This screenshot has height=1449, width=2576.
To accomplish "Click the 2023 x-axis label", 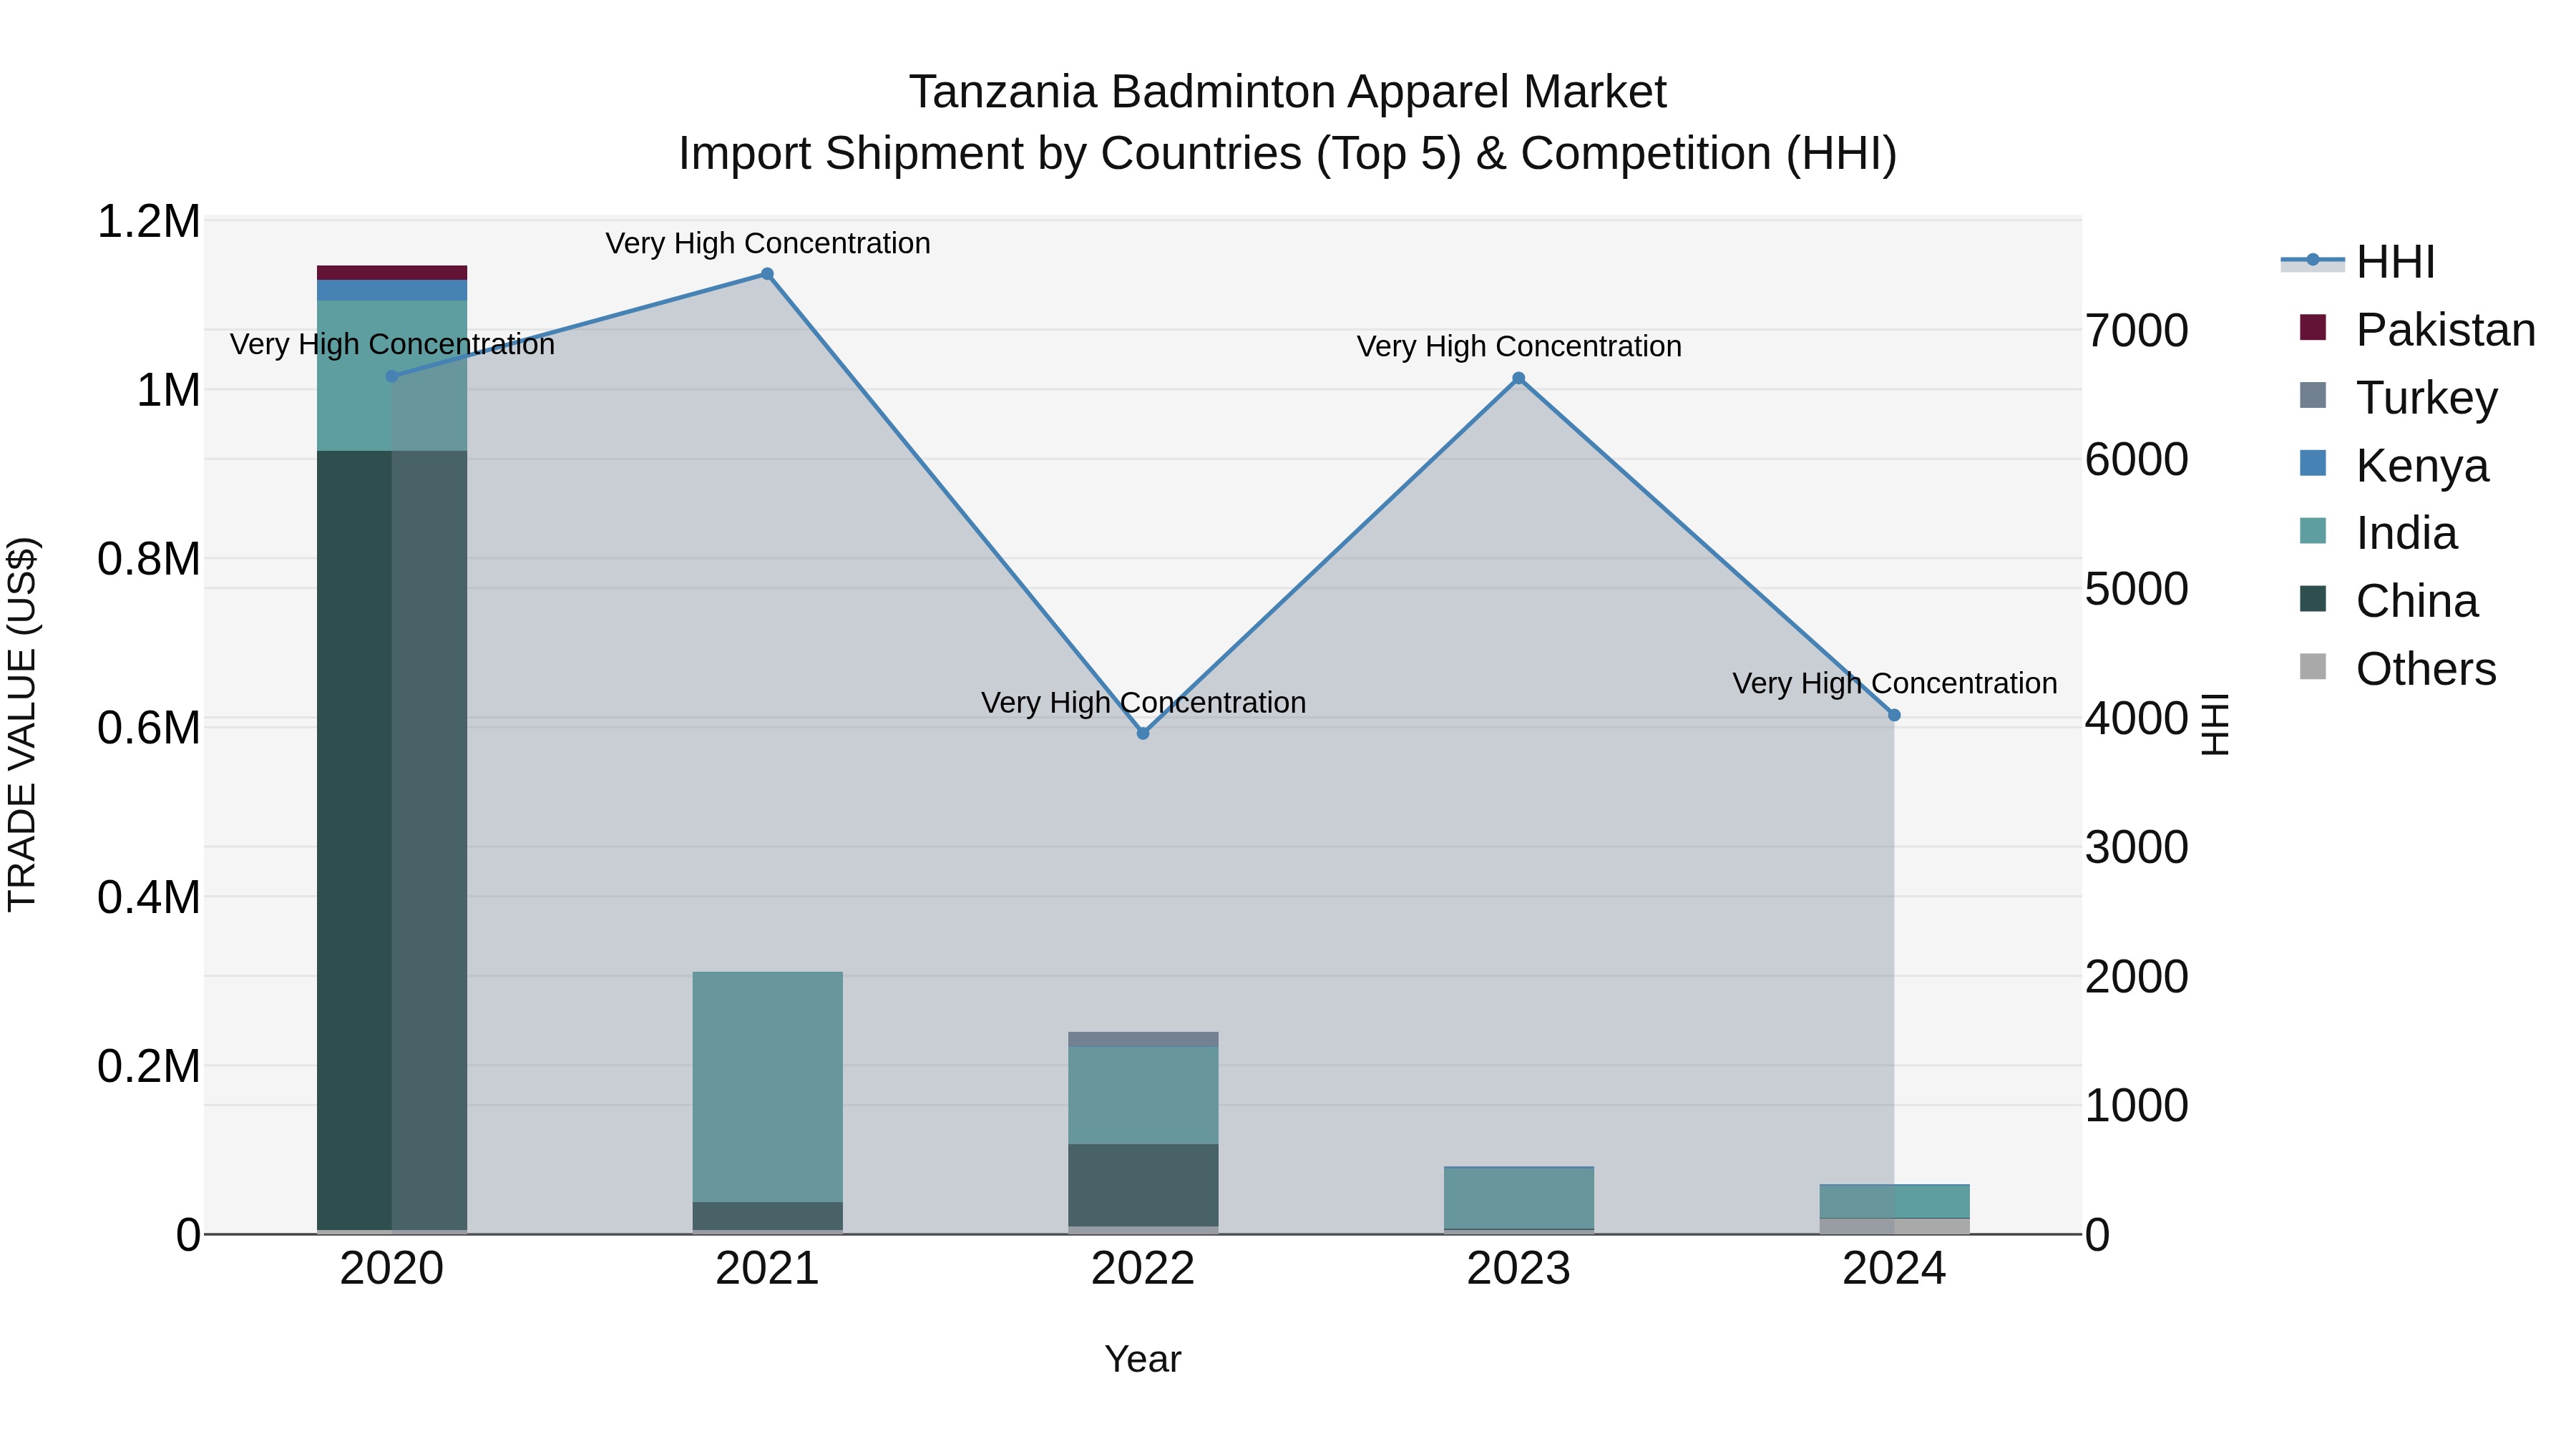I will click(1518, 1269).
